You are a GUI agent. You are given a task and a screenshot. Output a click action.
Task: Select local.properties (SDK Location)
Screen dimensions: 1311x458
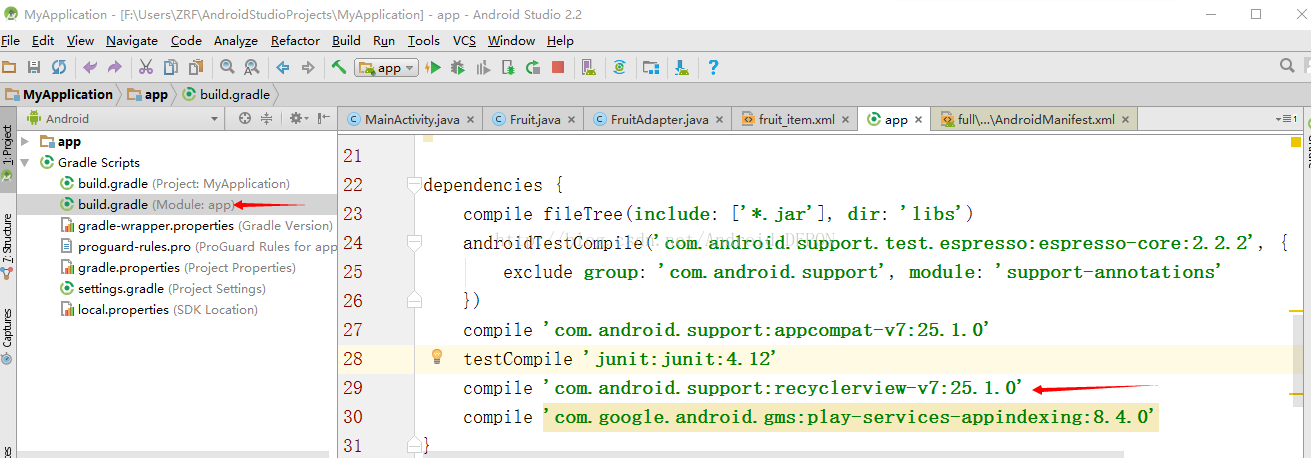click(159, 310)
